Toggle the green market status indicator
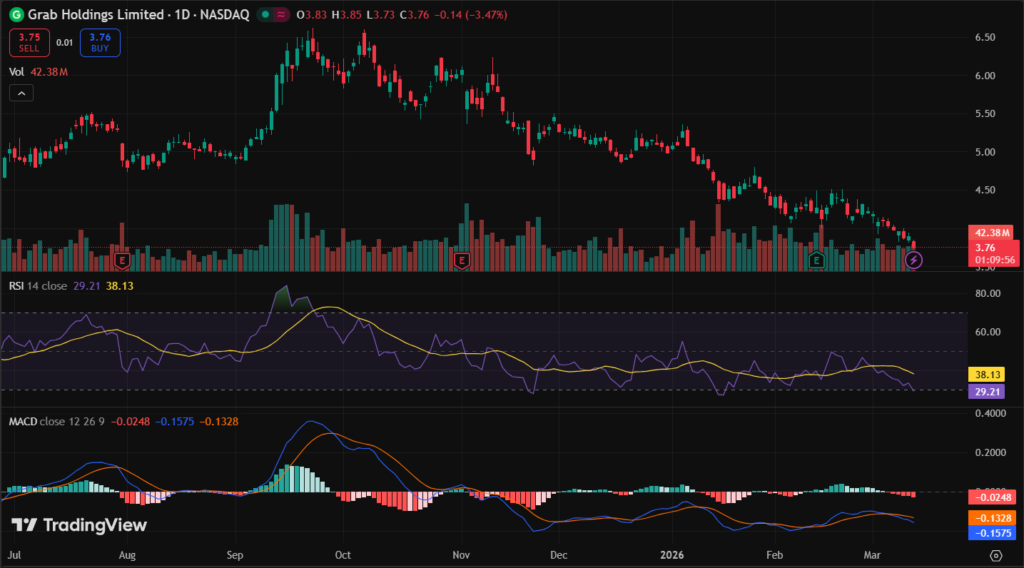Image resolution: width=1024 pixels, height=568 pixels. coord(265,15)
